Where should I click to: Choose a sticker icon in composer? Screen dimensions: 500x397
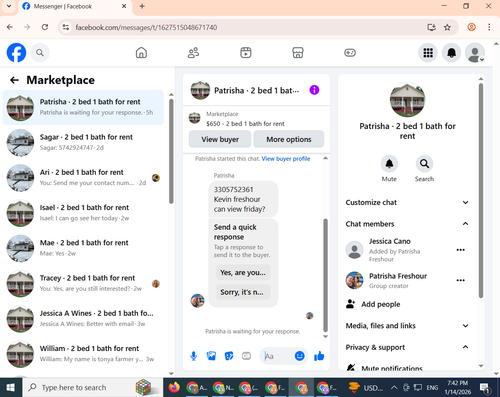[229, 356]
